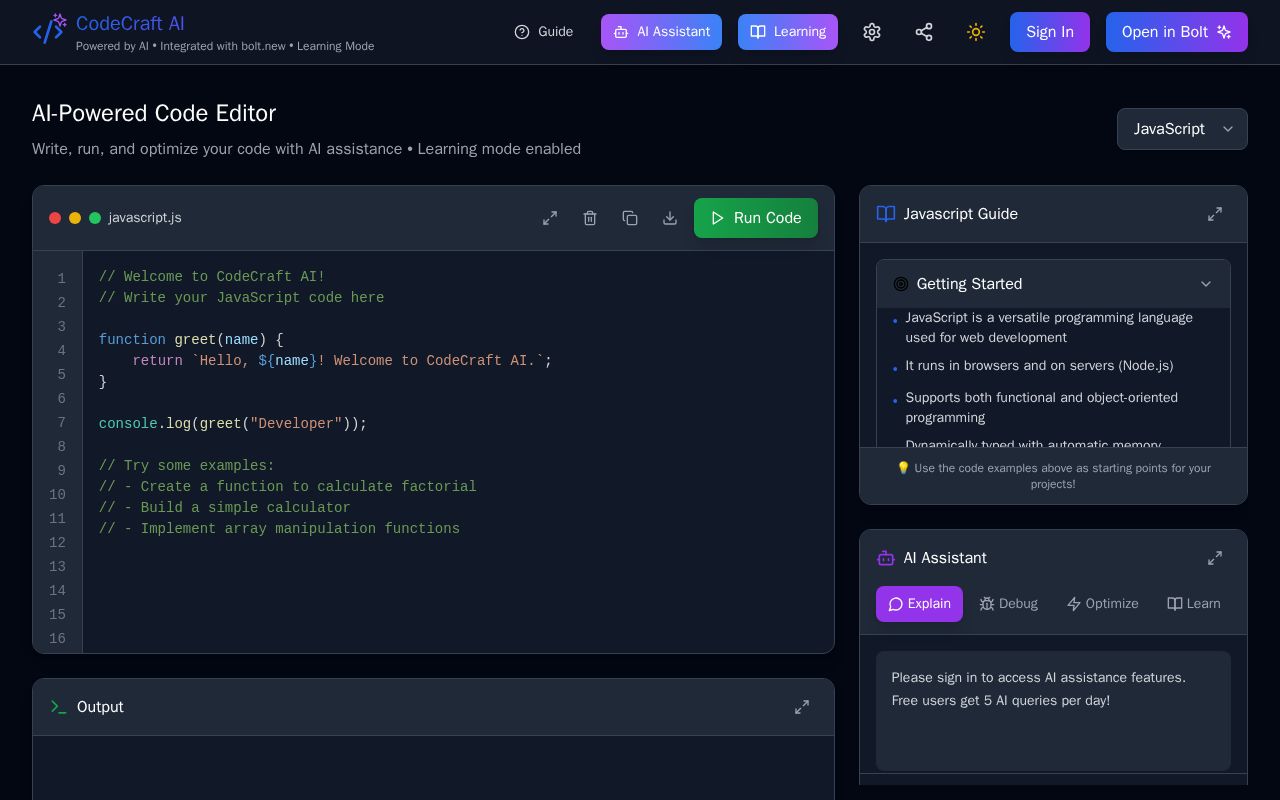Click the target icon beside Getting Started
The height and width of the screenshot is (800, 1280).
[901, 284]
